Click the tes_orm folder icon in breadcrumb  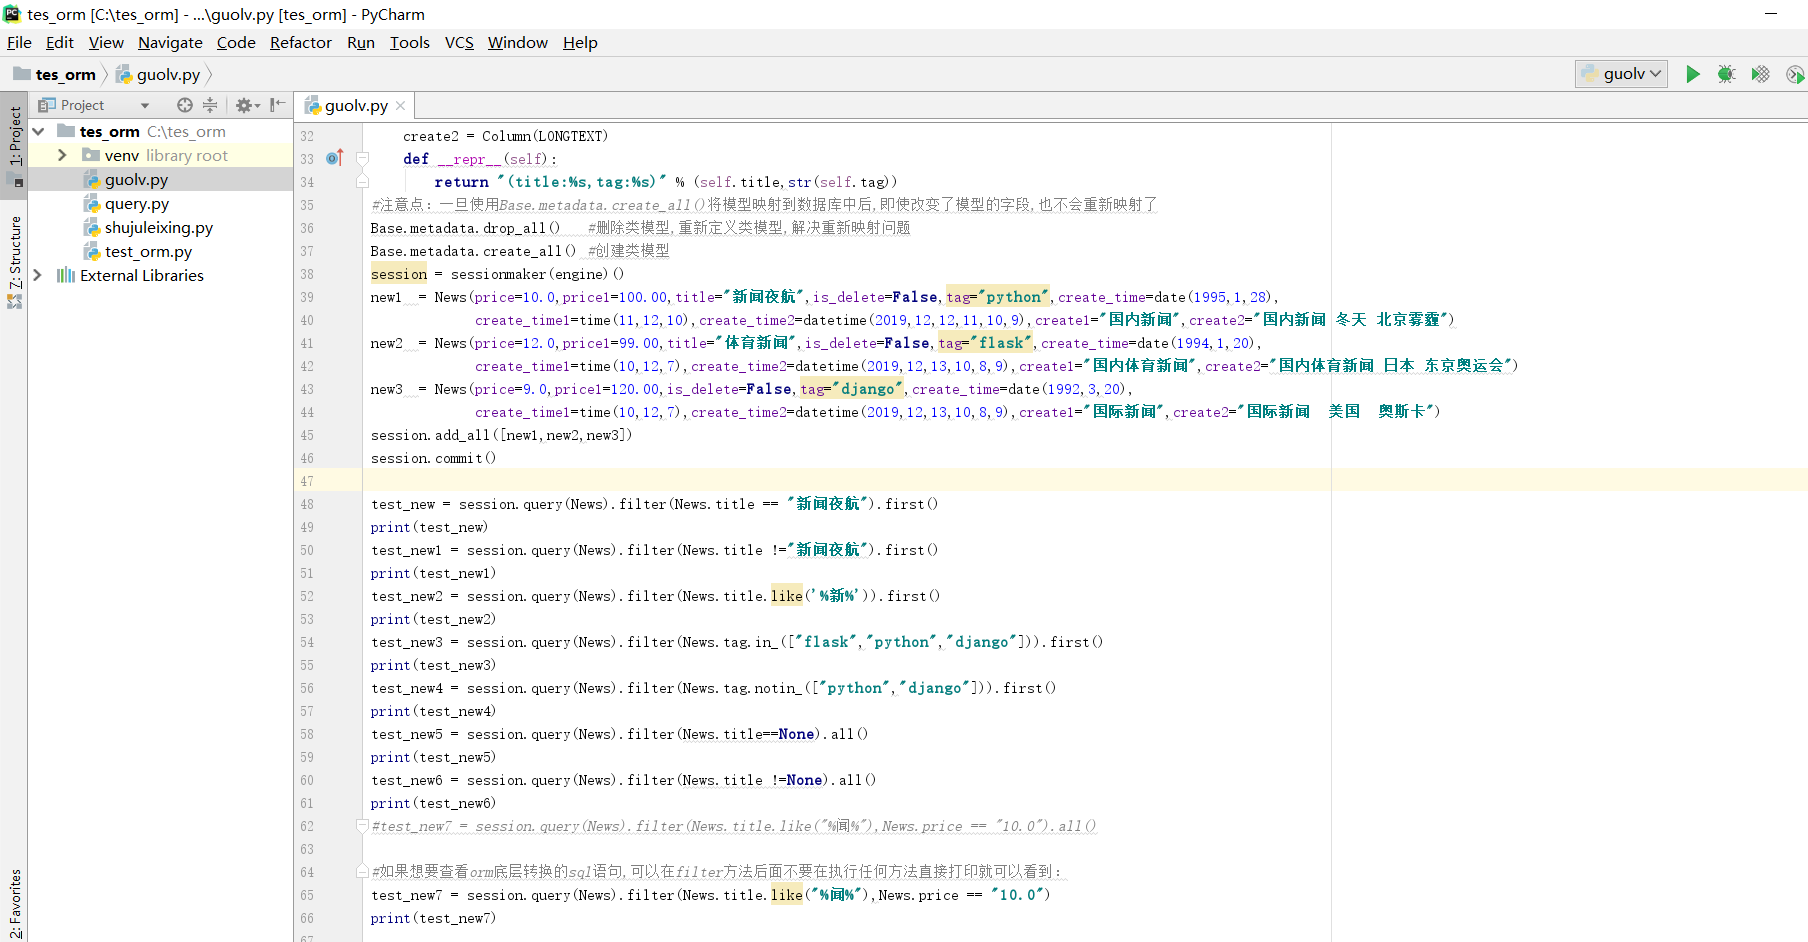[21, 74]
